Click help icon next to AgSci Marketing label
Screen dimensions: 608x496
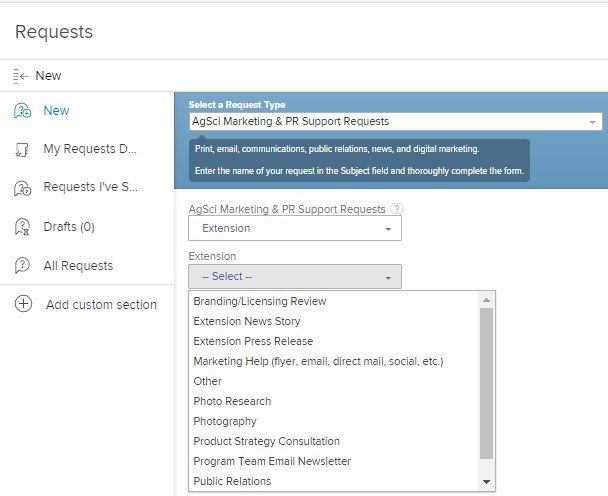pyautogui.click(x=397, y=209)
